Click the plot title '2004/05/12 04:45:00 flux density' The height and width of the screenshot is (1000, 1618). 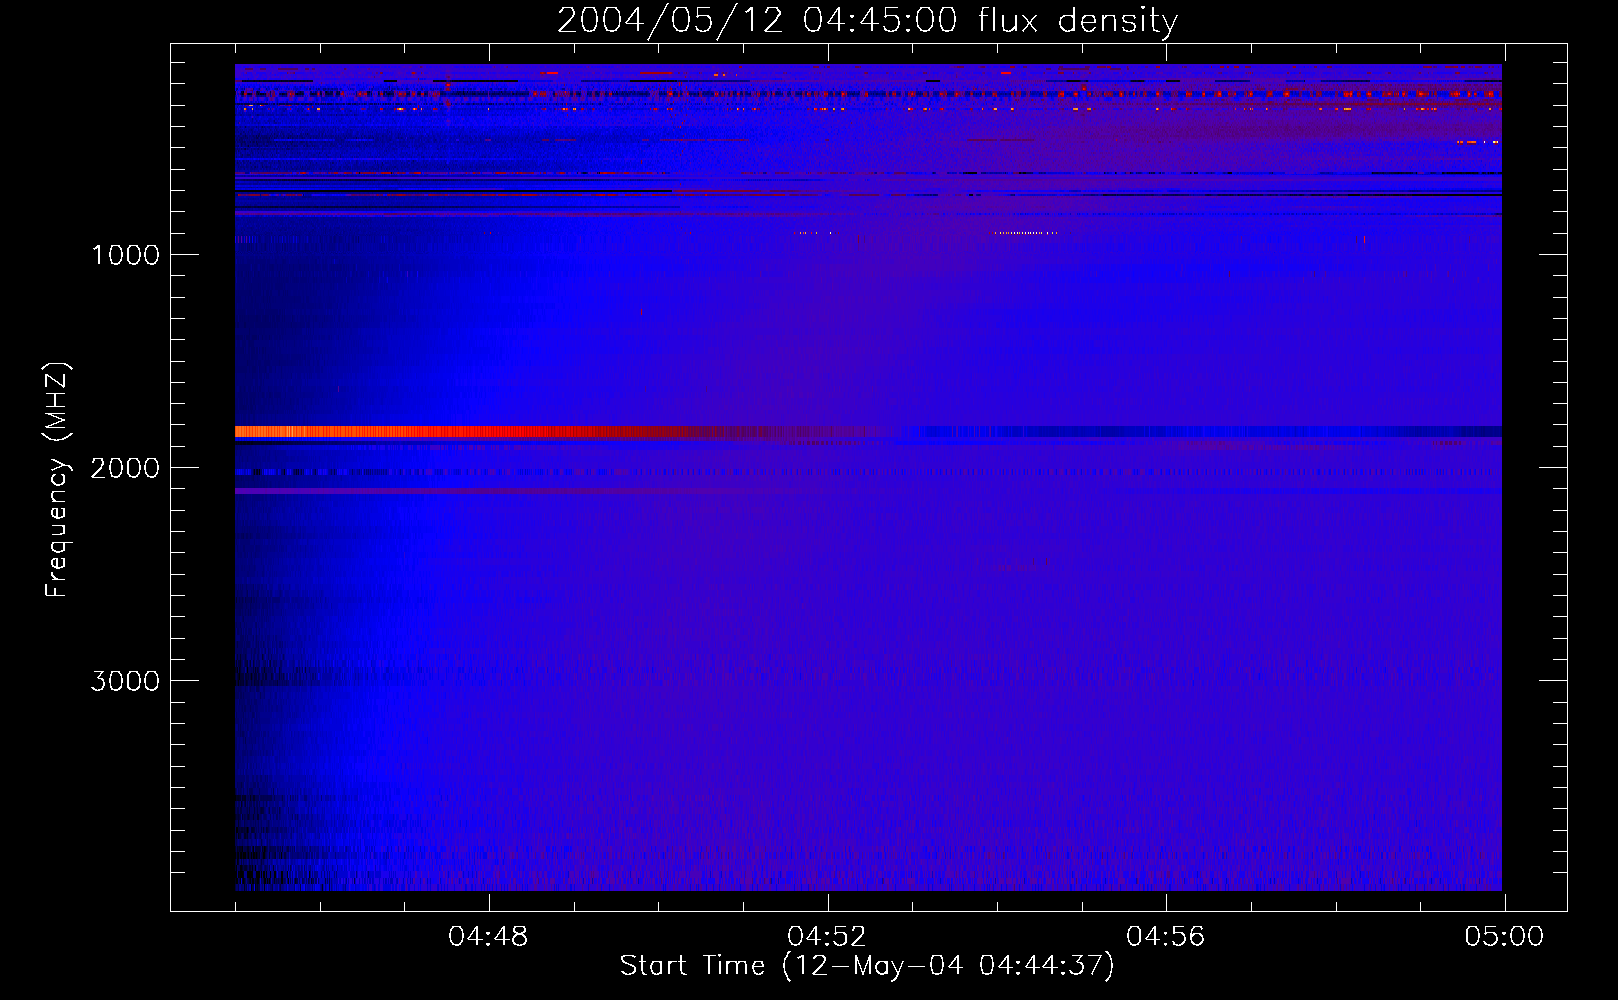click(867, 20)
